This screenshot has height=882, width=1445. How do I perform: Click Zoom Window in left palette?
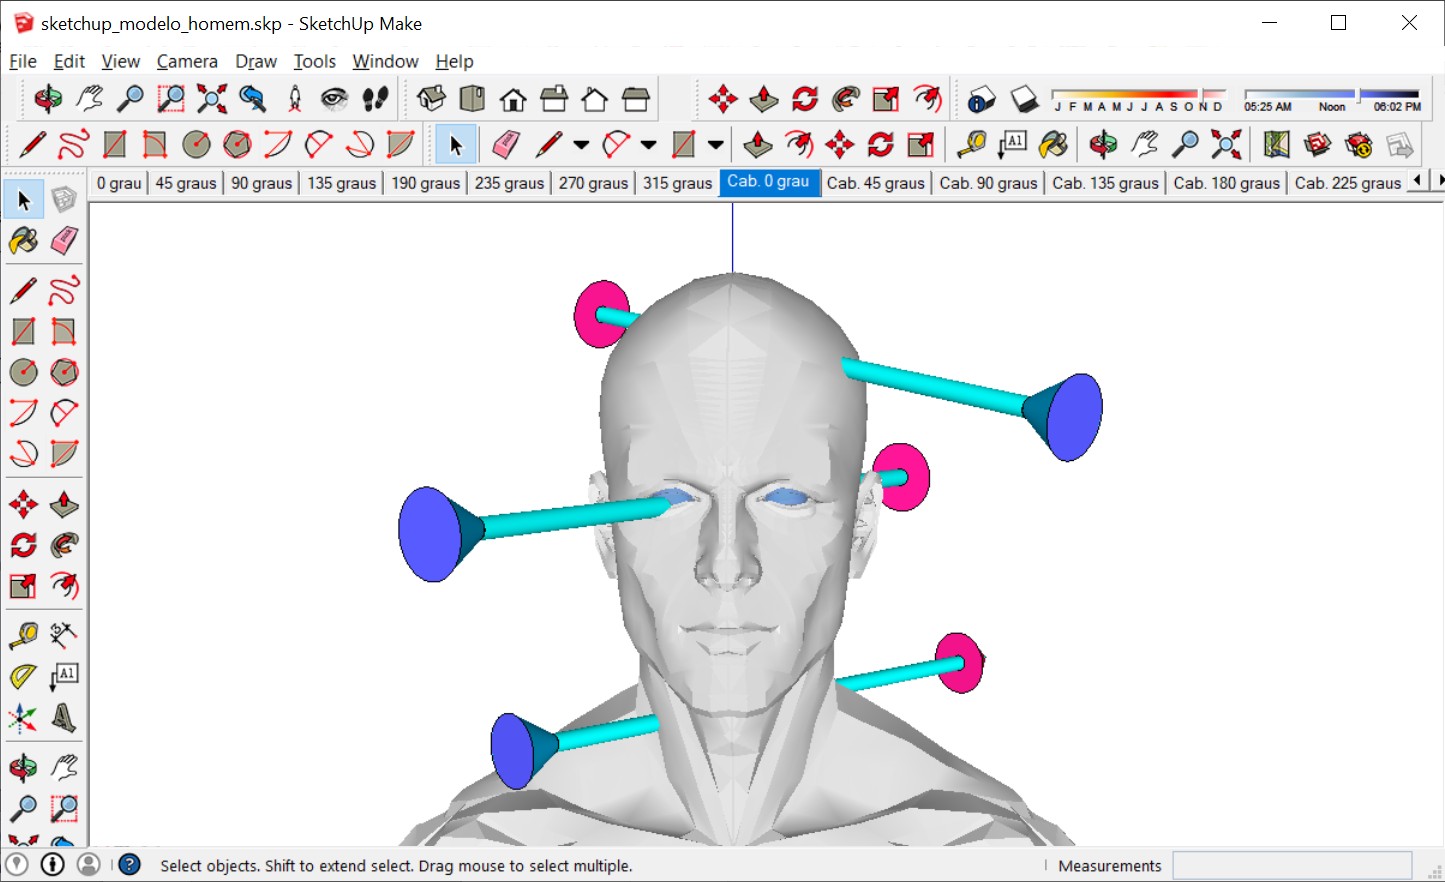(64, 808)
